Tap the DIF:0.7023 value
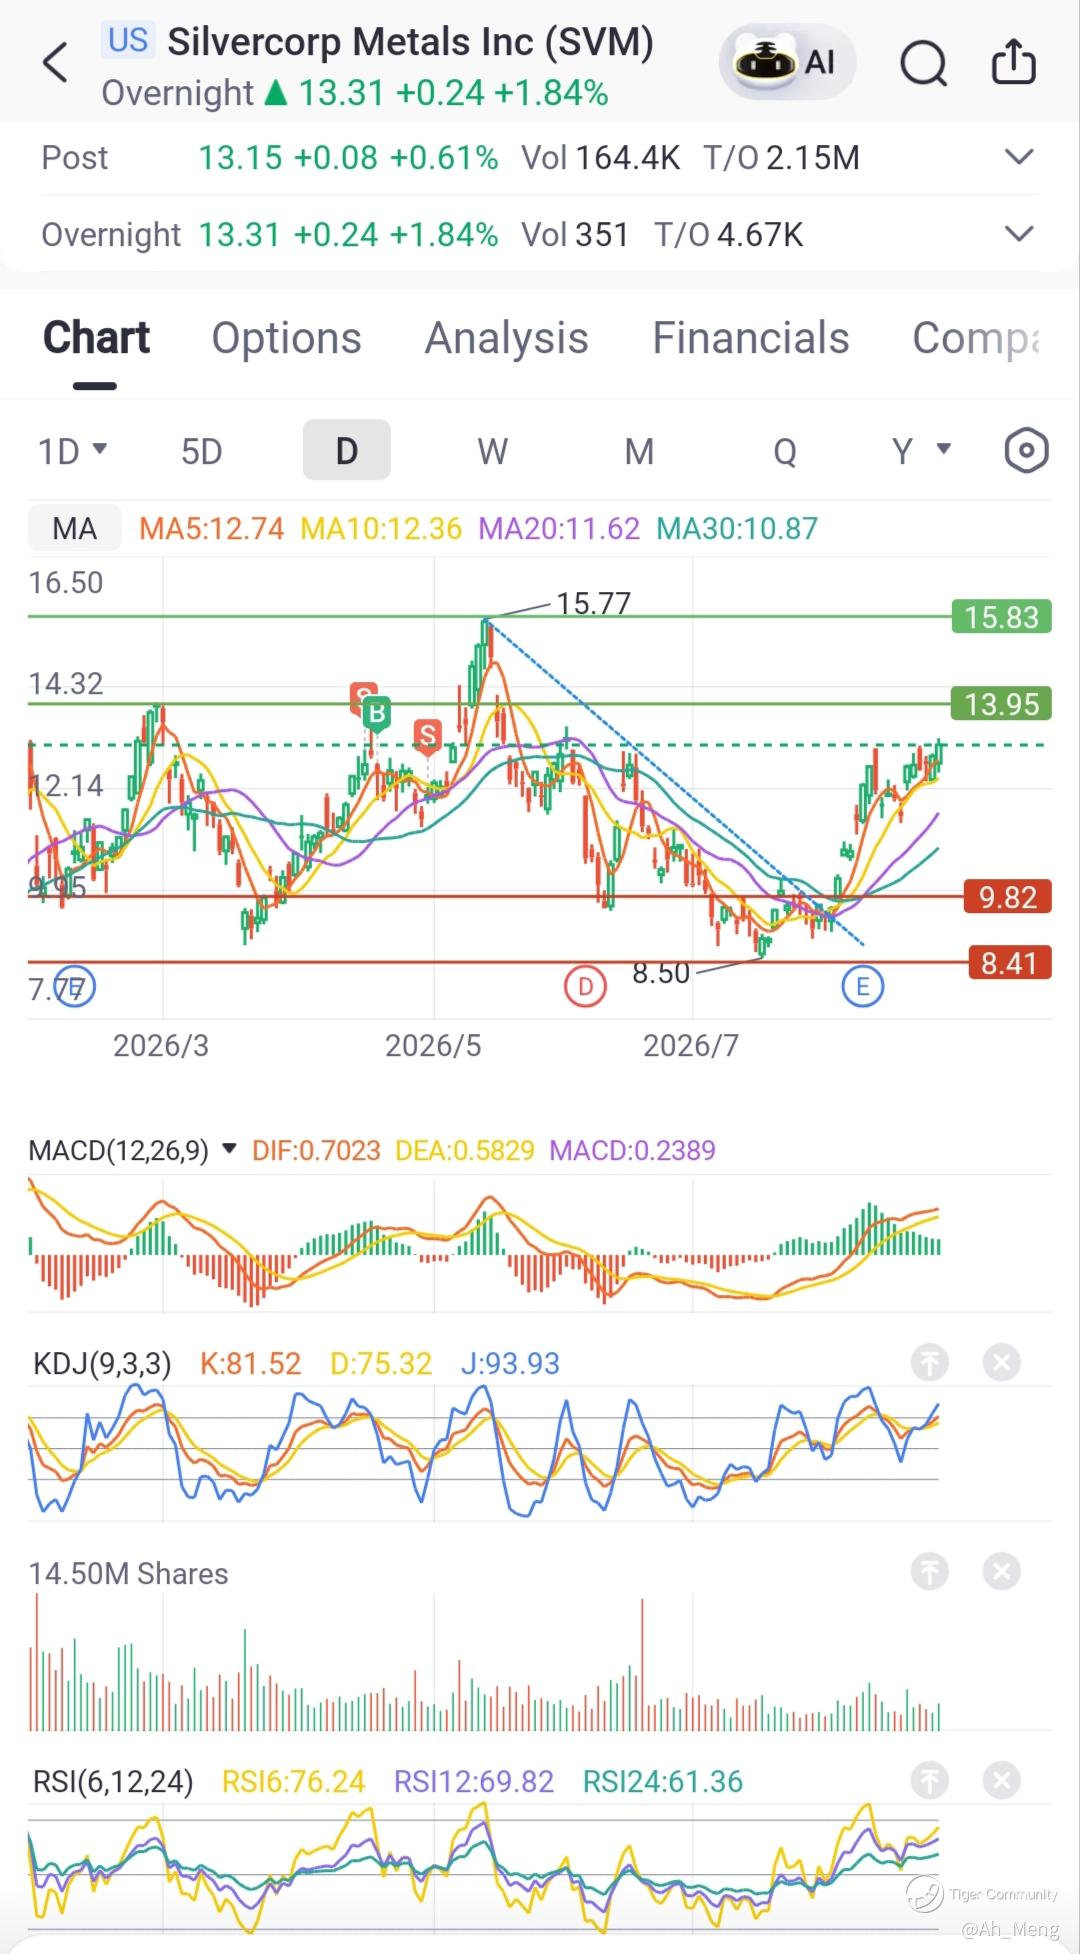The height and width of the screenshot is (1954, 1080). (316, 1150)
